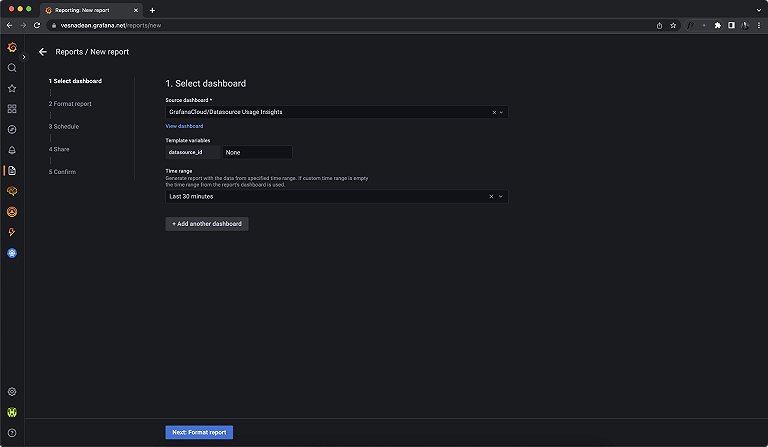Open the Grafana search icon in sidebar
The width and height of the screenshot is (768, 447).
point(12,68)
